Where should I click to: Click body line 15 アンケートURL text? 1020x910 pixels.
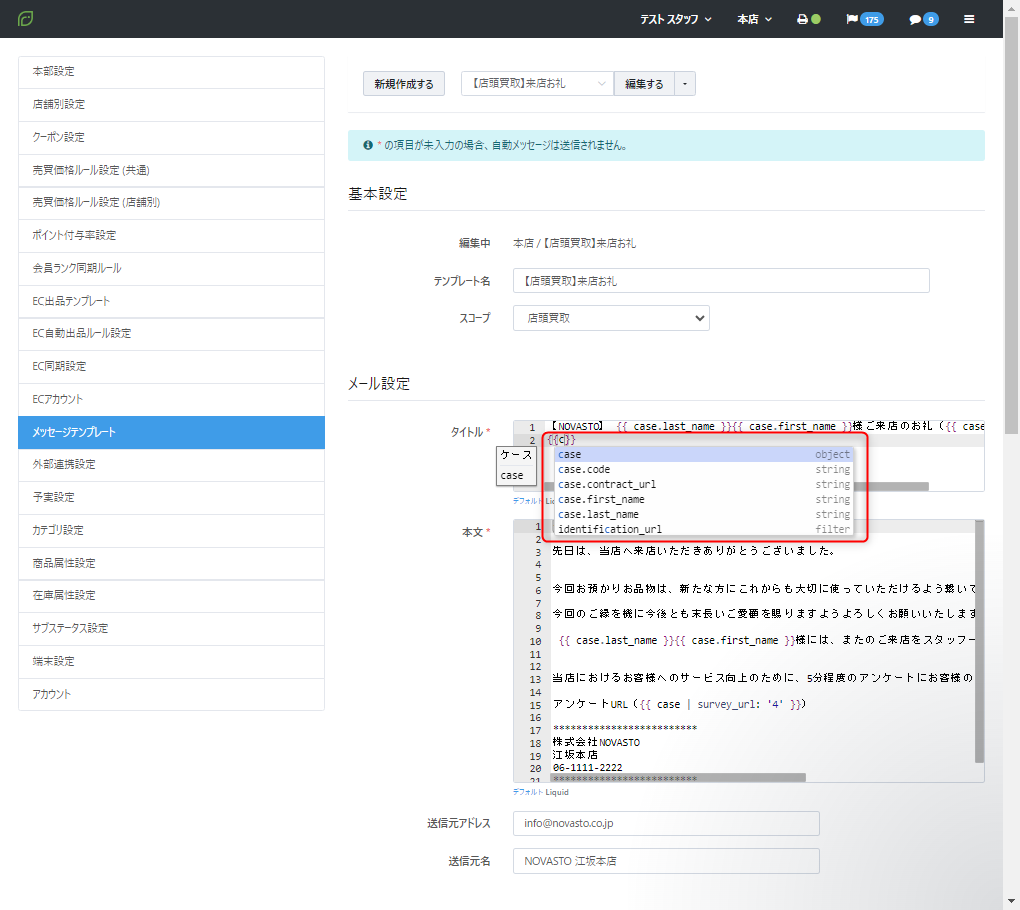pos(679,704)
